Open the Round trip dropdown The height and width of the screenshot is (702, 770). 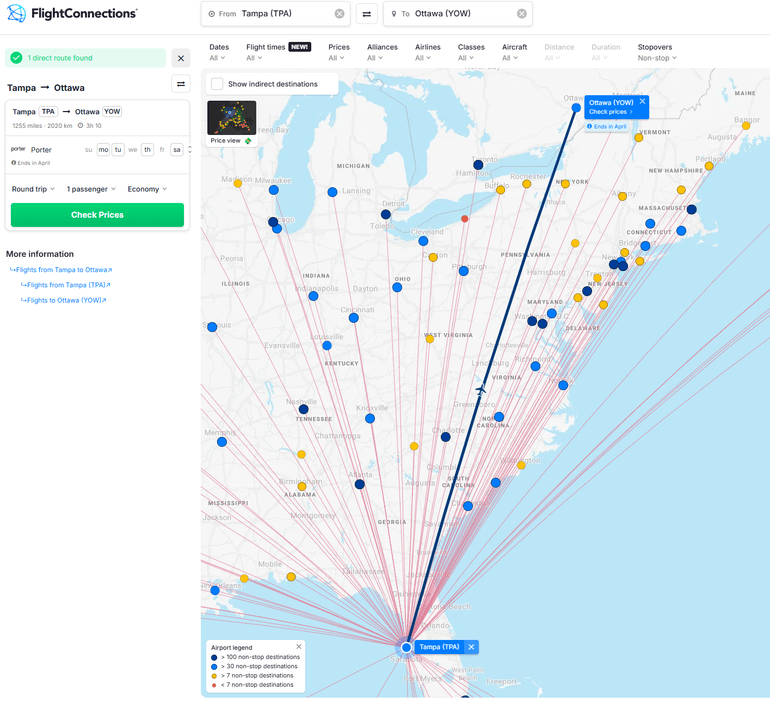pyautogui.click(x=33, y=189)
